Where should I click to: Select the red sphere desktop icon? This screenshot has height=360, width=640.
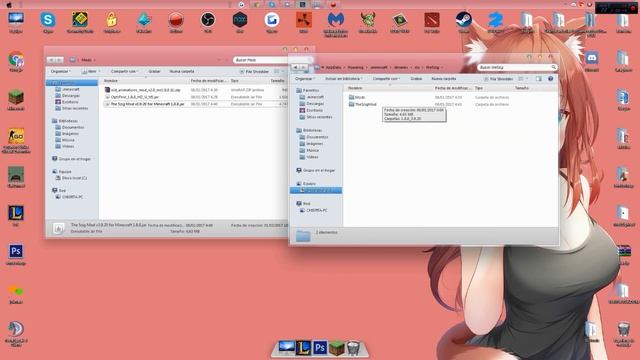176,20
